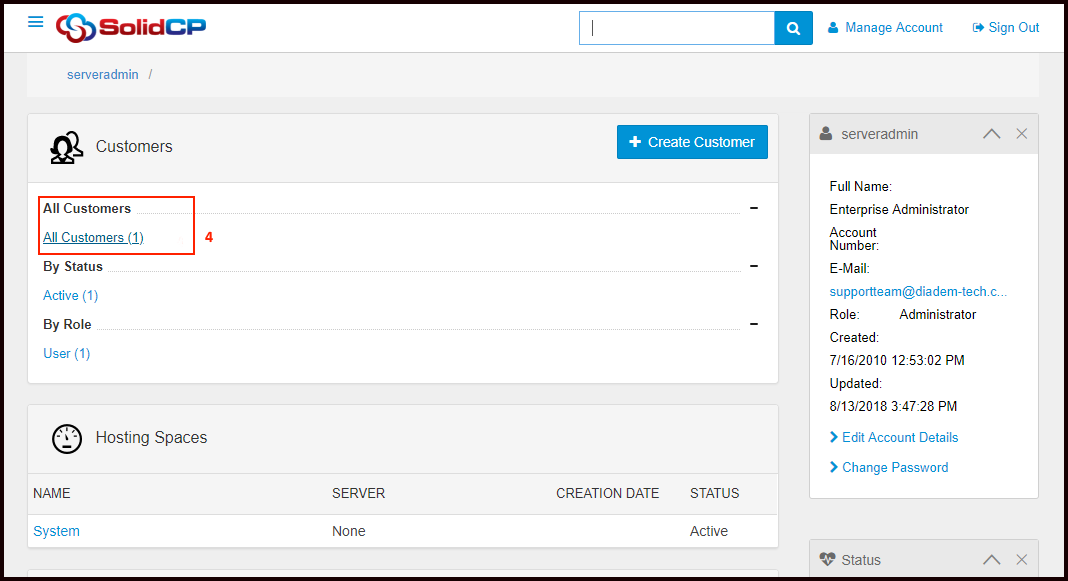Click the Hosting Spaces gauge icon
Image resolution: width=1068 pixels, height=581 pixels.
point(66,438)
